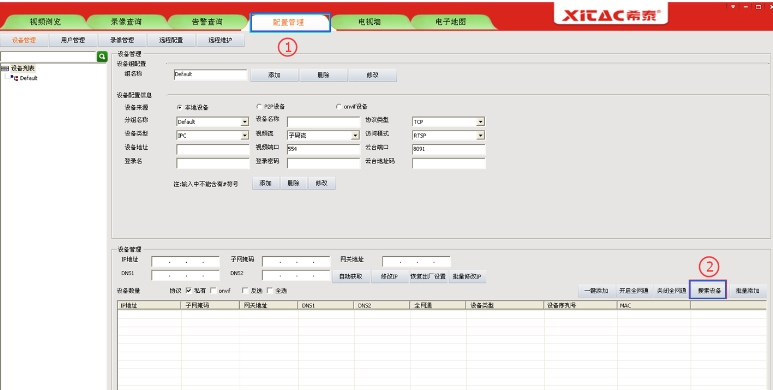This screenshot has height=390, width=773.
Task: Open the 电子地图 tab
Action: pyautogui.click(x=451, y=22)
